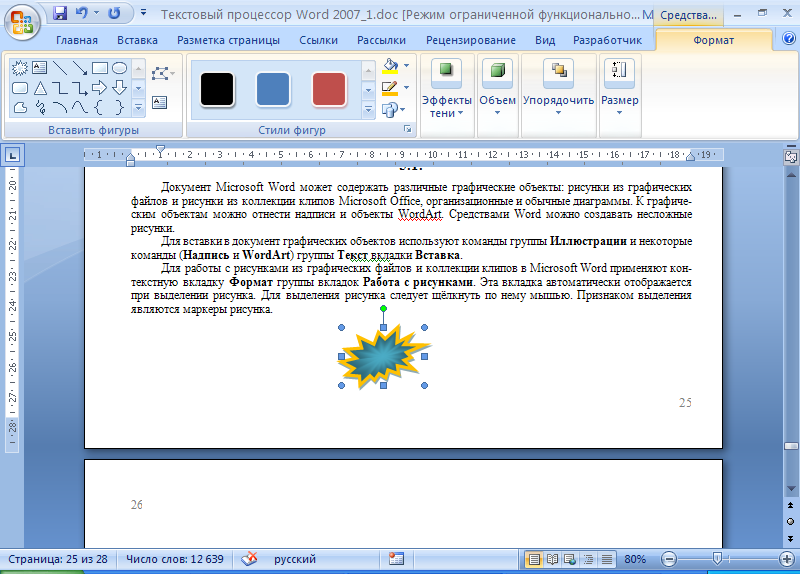The image size is (800, 574).
Task: Click the Office button
Action: 22,23
